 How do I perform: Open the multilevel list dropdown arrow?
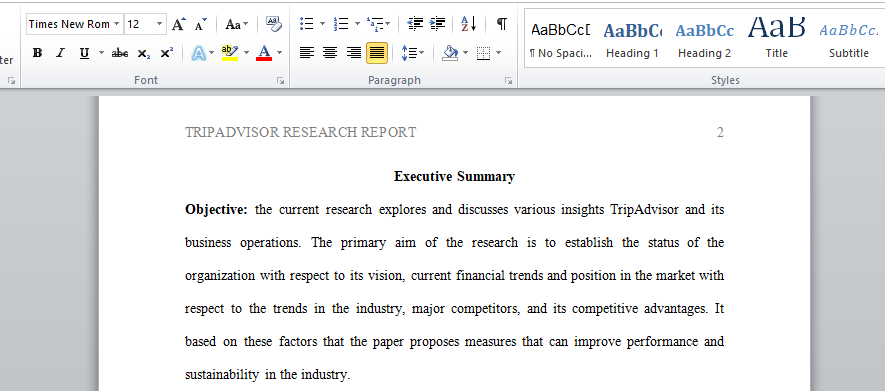(388, 24)
